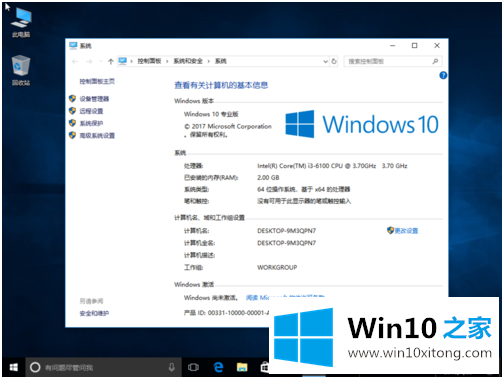
Task: Open 高级系统设置 link
Action: tap(97, 135)
